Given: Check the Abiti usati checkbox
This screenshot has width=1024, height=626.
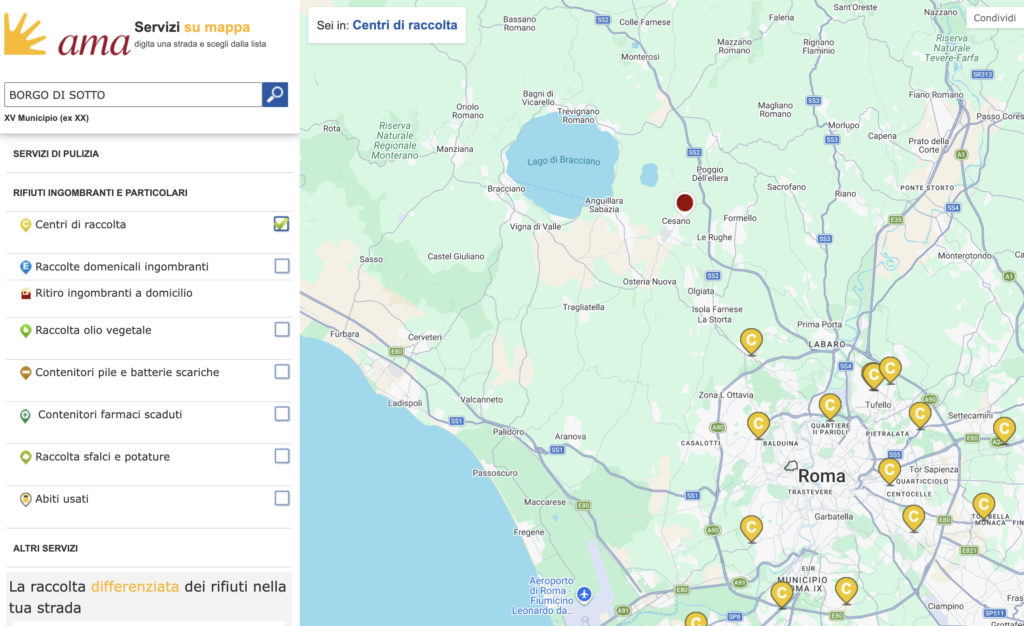Looking at the screenshot, I should (x=282, y=498).
